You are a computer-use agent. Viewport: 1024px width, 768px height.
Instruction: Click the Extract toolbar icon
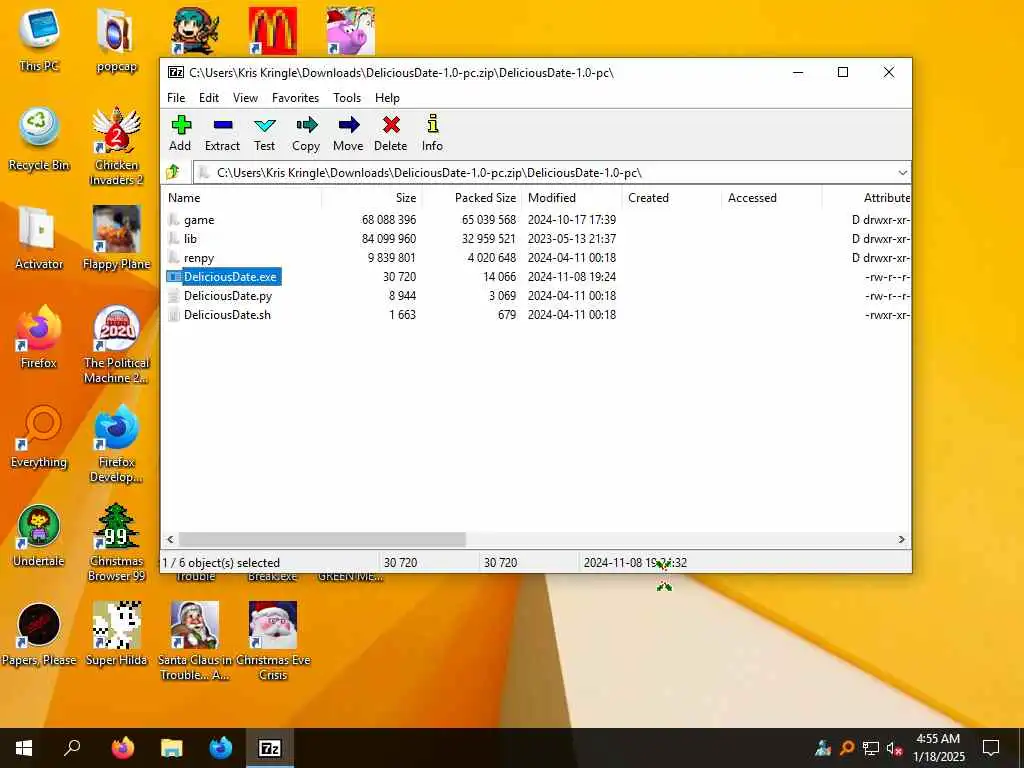click(x=222, y=134)
